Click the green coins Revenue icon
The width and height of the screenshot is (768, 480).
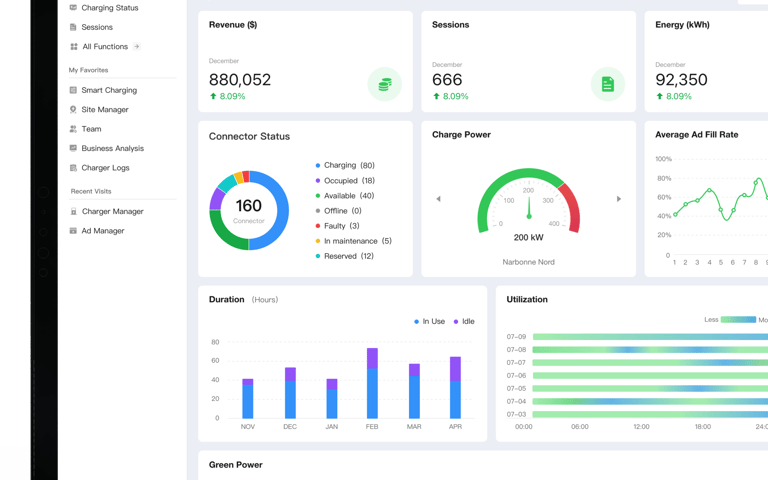pyautogui.click(x=384, y=84)
